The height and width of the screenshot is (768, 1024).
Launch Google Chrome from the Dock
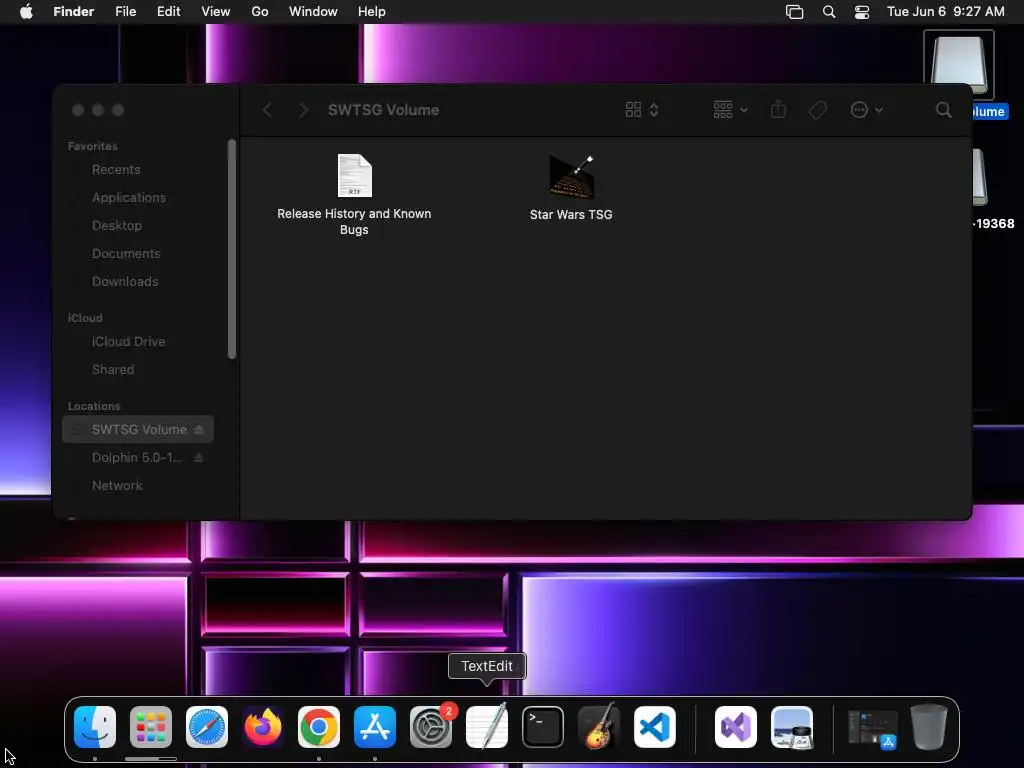[x=319, y=727]
